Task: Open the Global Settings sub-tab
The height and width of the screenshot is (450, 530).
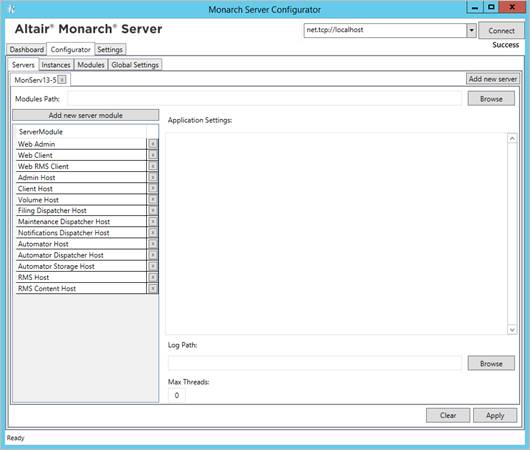Action: click(135, 65)
